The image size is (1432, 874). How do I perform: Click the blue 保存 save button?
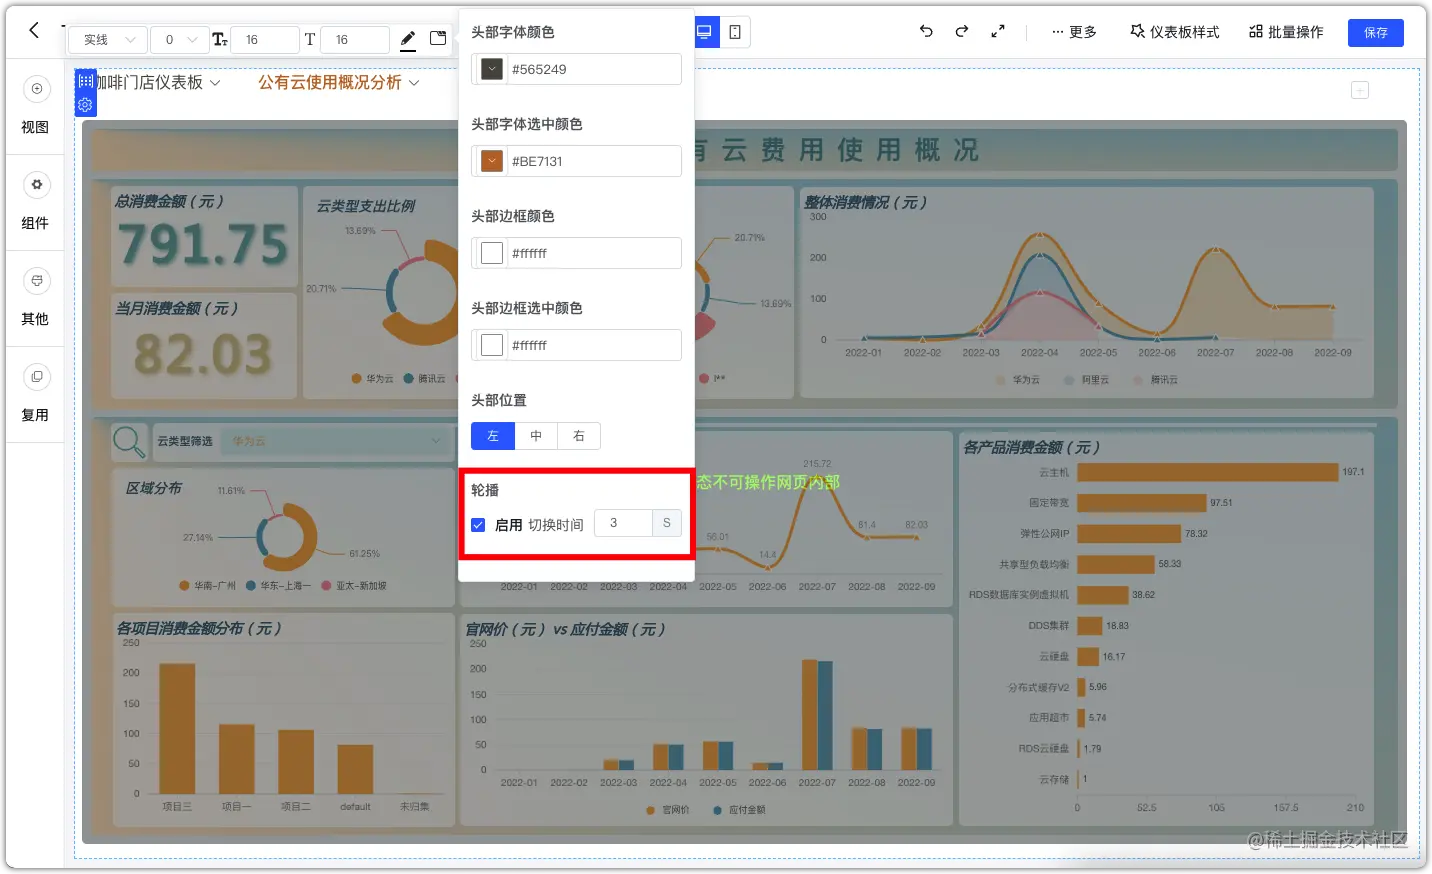pyautogui.click(x=1375, y=32)
